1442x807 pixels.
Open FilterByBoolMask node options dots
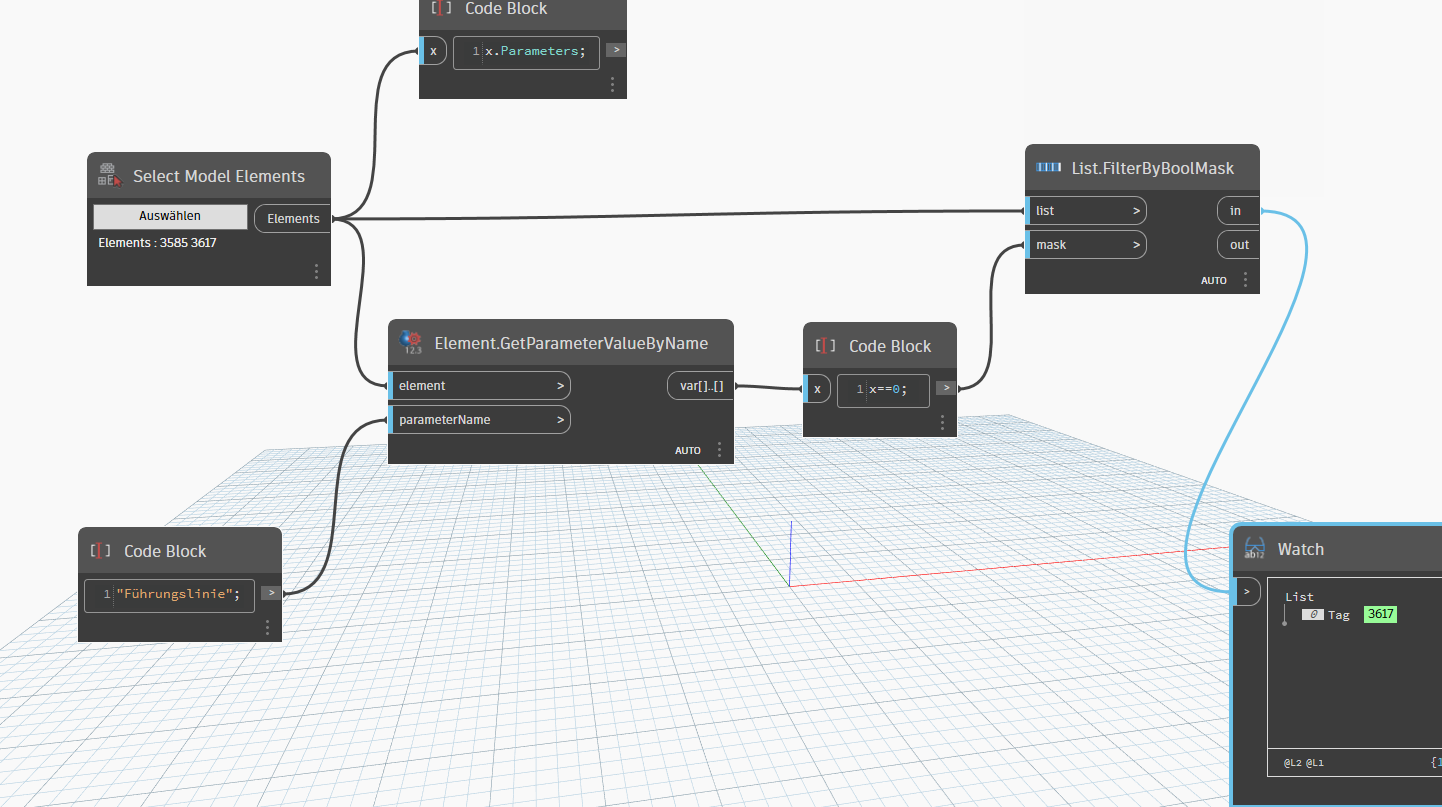(1245, 280)
